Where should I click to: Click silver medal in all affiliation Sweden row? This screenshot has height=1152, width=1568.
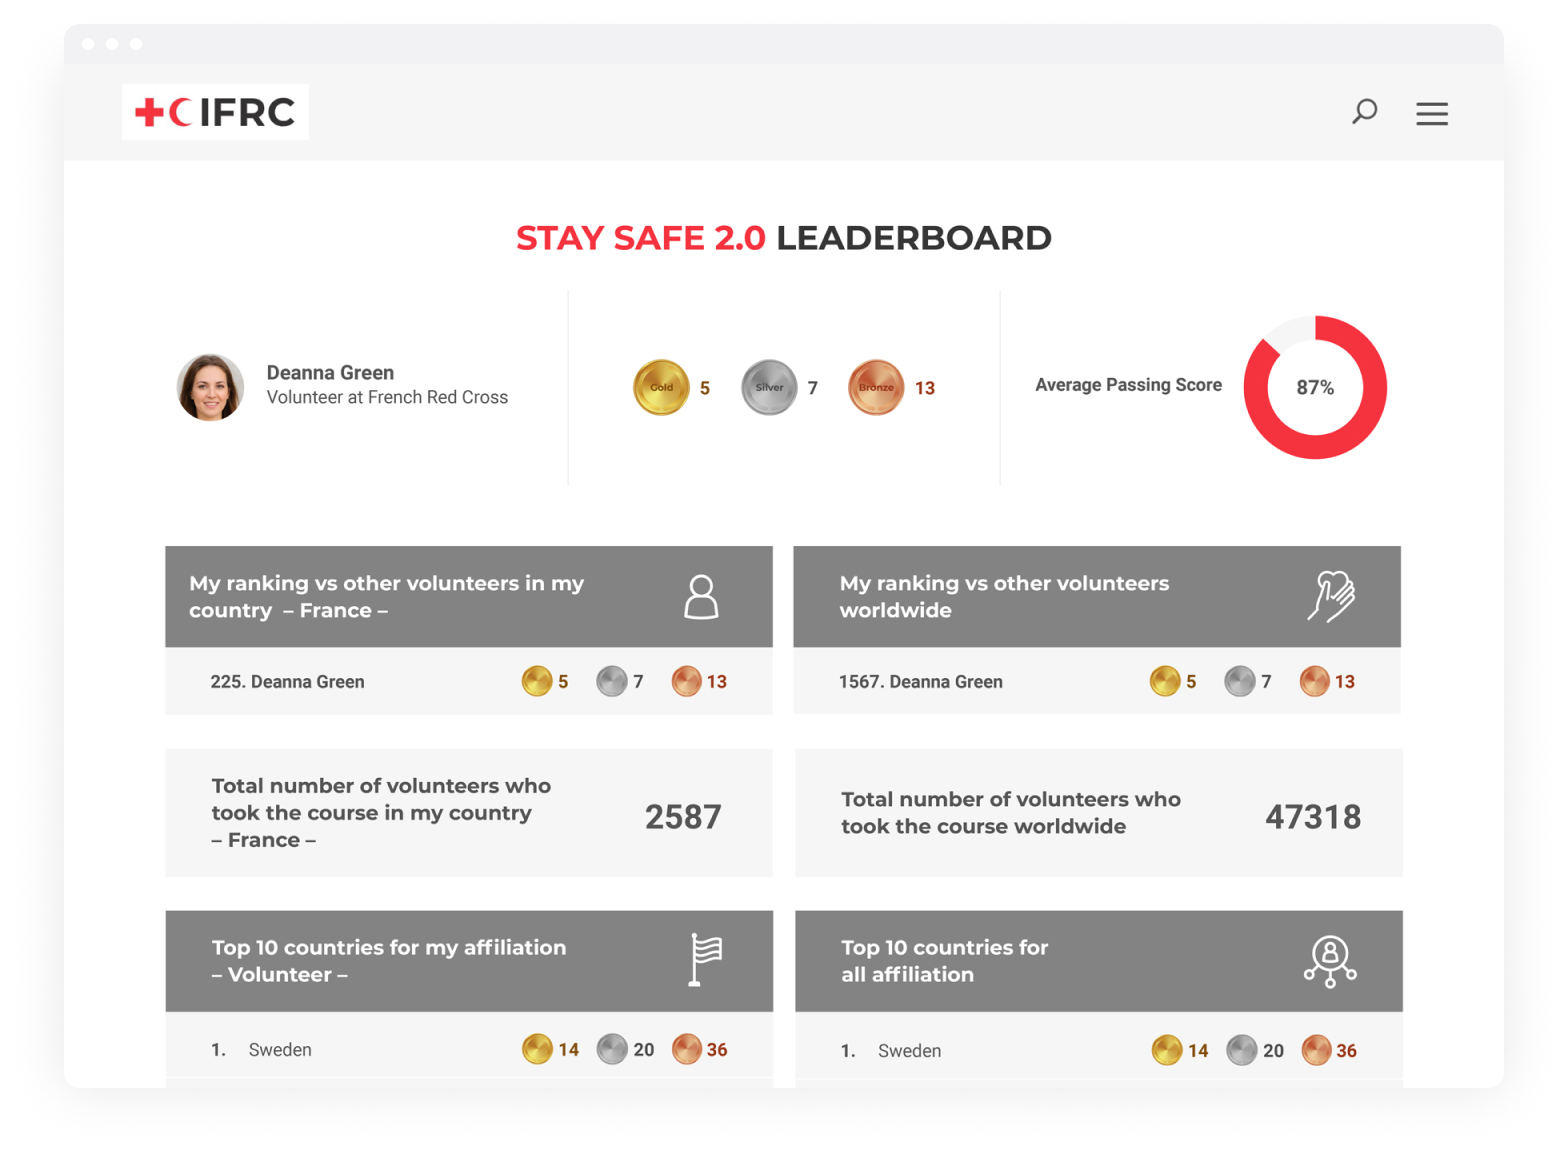[1241, 1050]
